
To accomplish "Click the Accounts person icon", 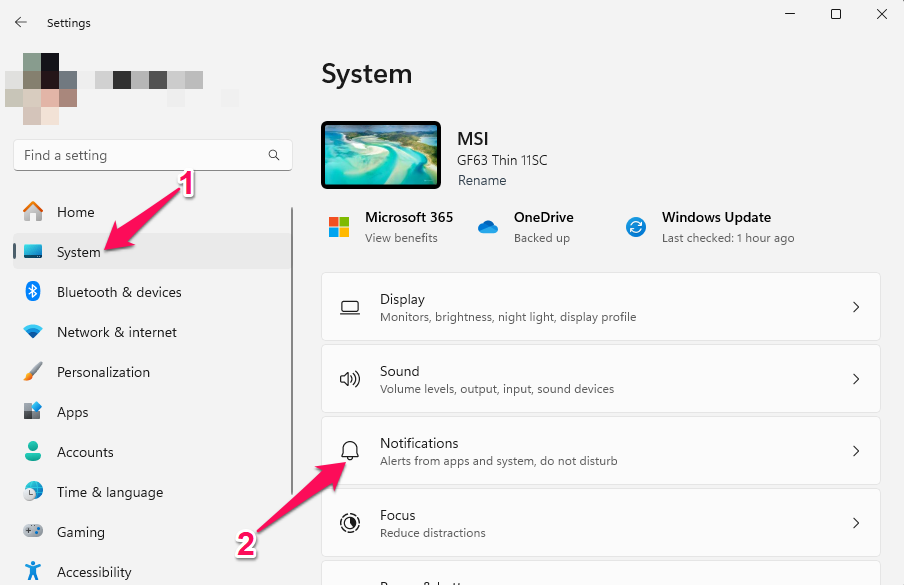I will (33, 451).
